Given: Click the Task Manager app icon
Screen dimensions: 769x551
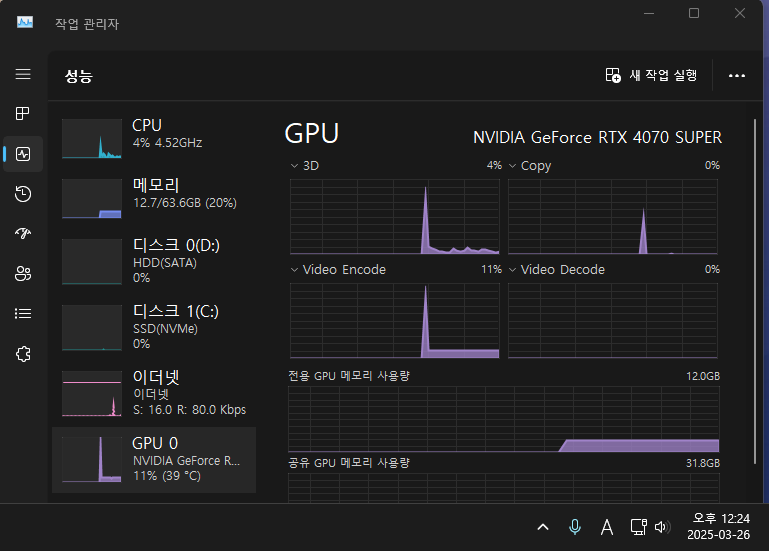Looking at the screenshot, I should (25, 23).
